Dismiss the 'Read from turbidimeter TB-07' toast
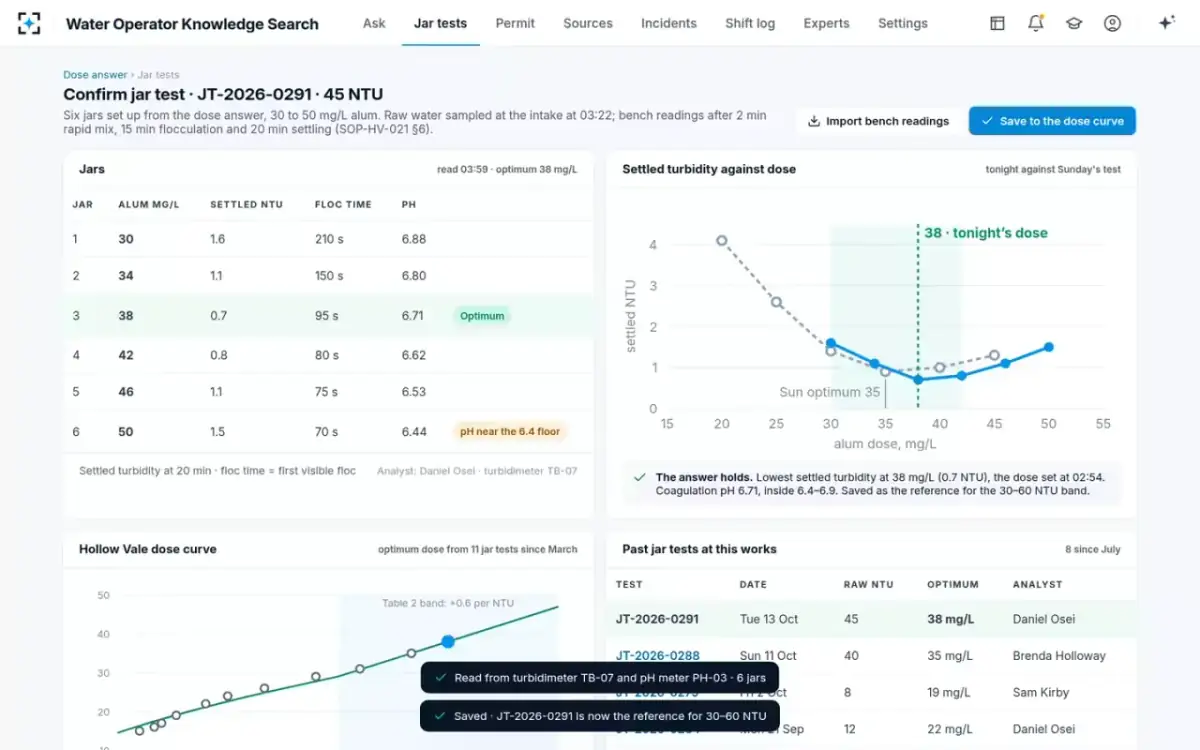The image size is (1200, 750). tap(599, 677)
